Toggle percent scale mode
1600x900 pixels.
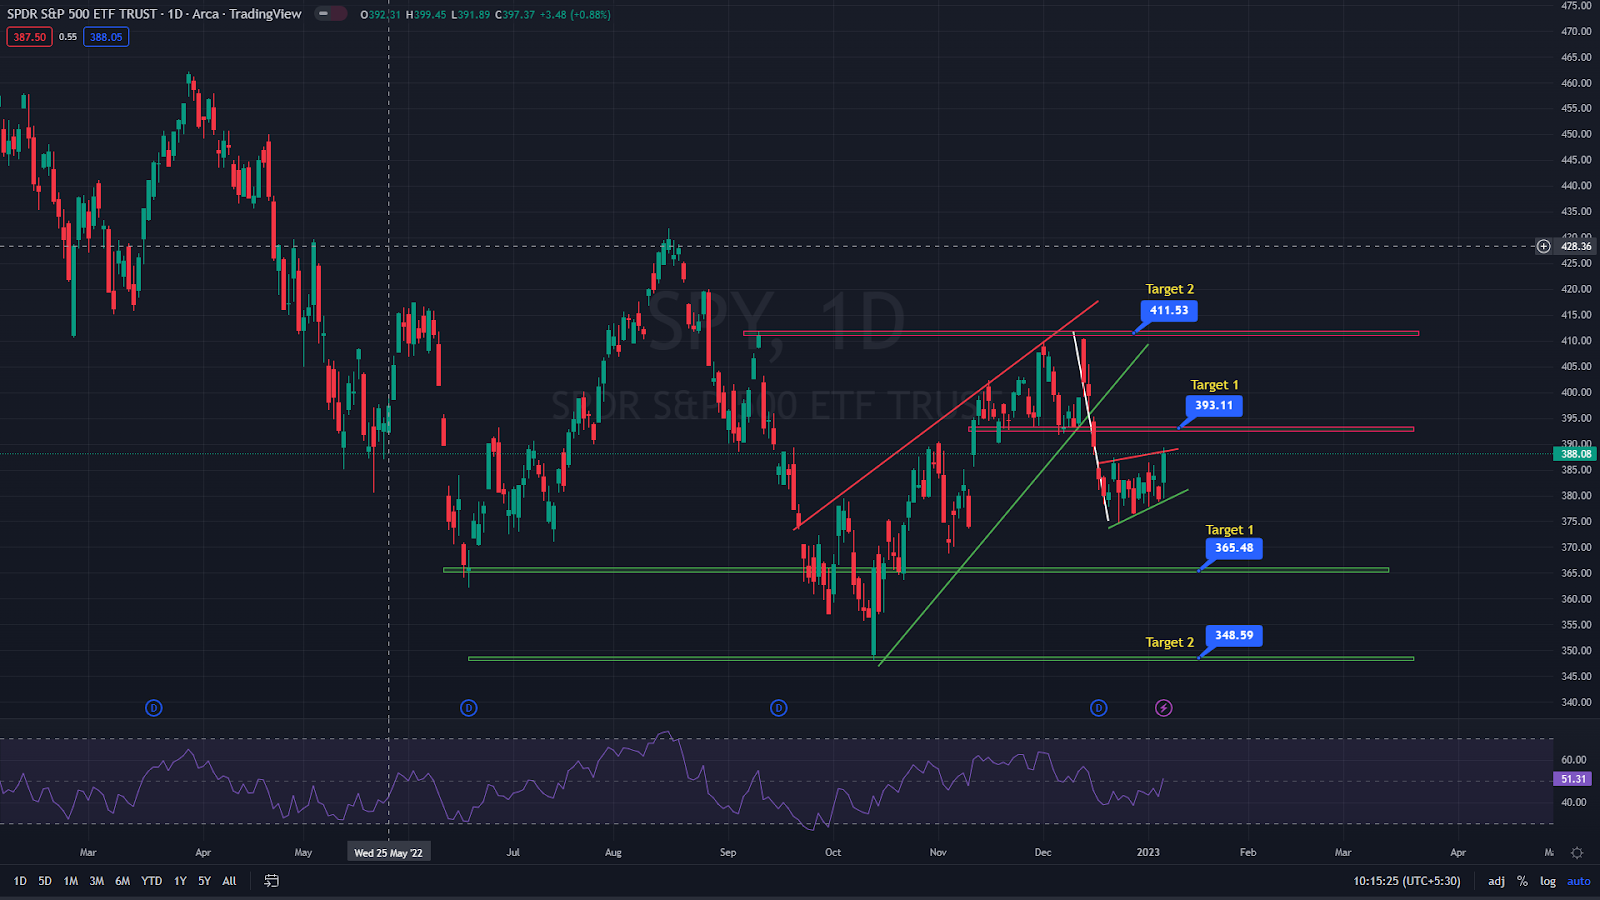click(1522, 881)
